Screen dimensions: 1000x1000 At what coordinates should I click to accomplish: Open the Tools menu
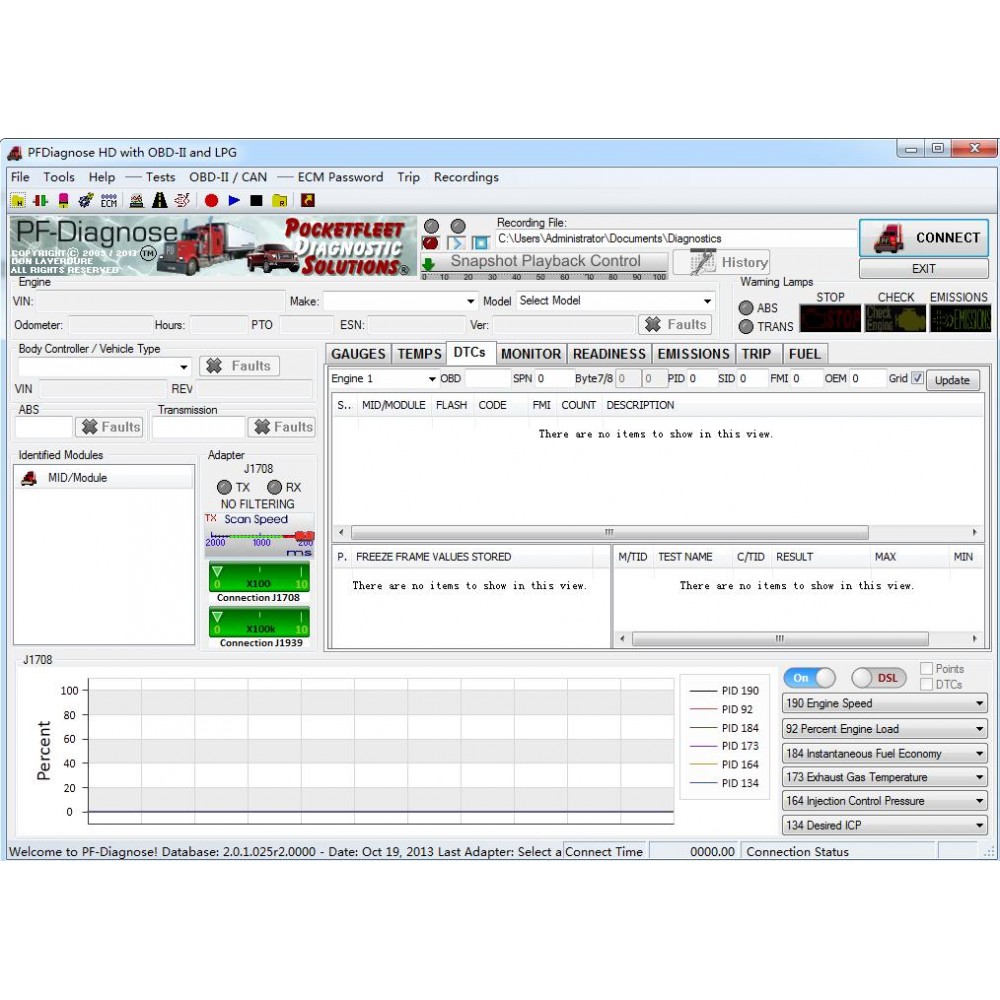point(59,177)
